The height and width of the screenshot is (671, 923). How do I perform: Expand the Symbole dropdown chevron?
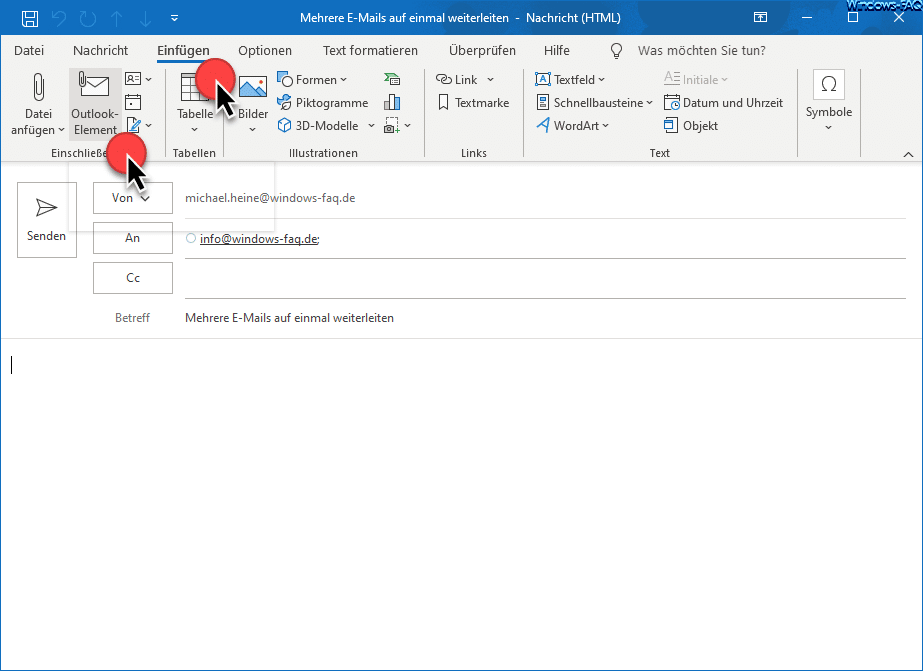[828, 128]
